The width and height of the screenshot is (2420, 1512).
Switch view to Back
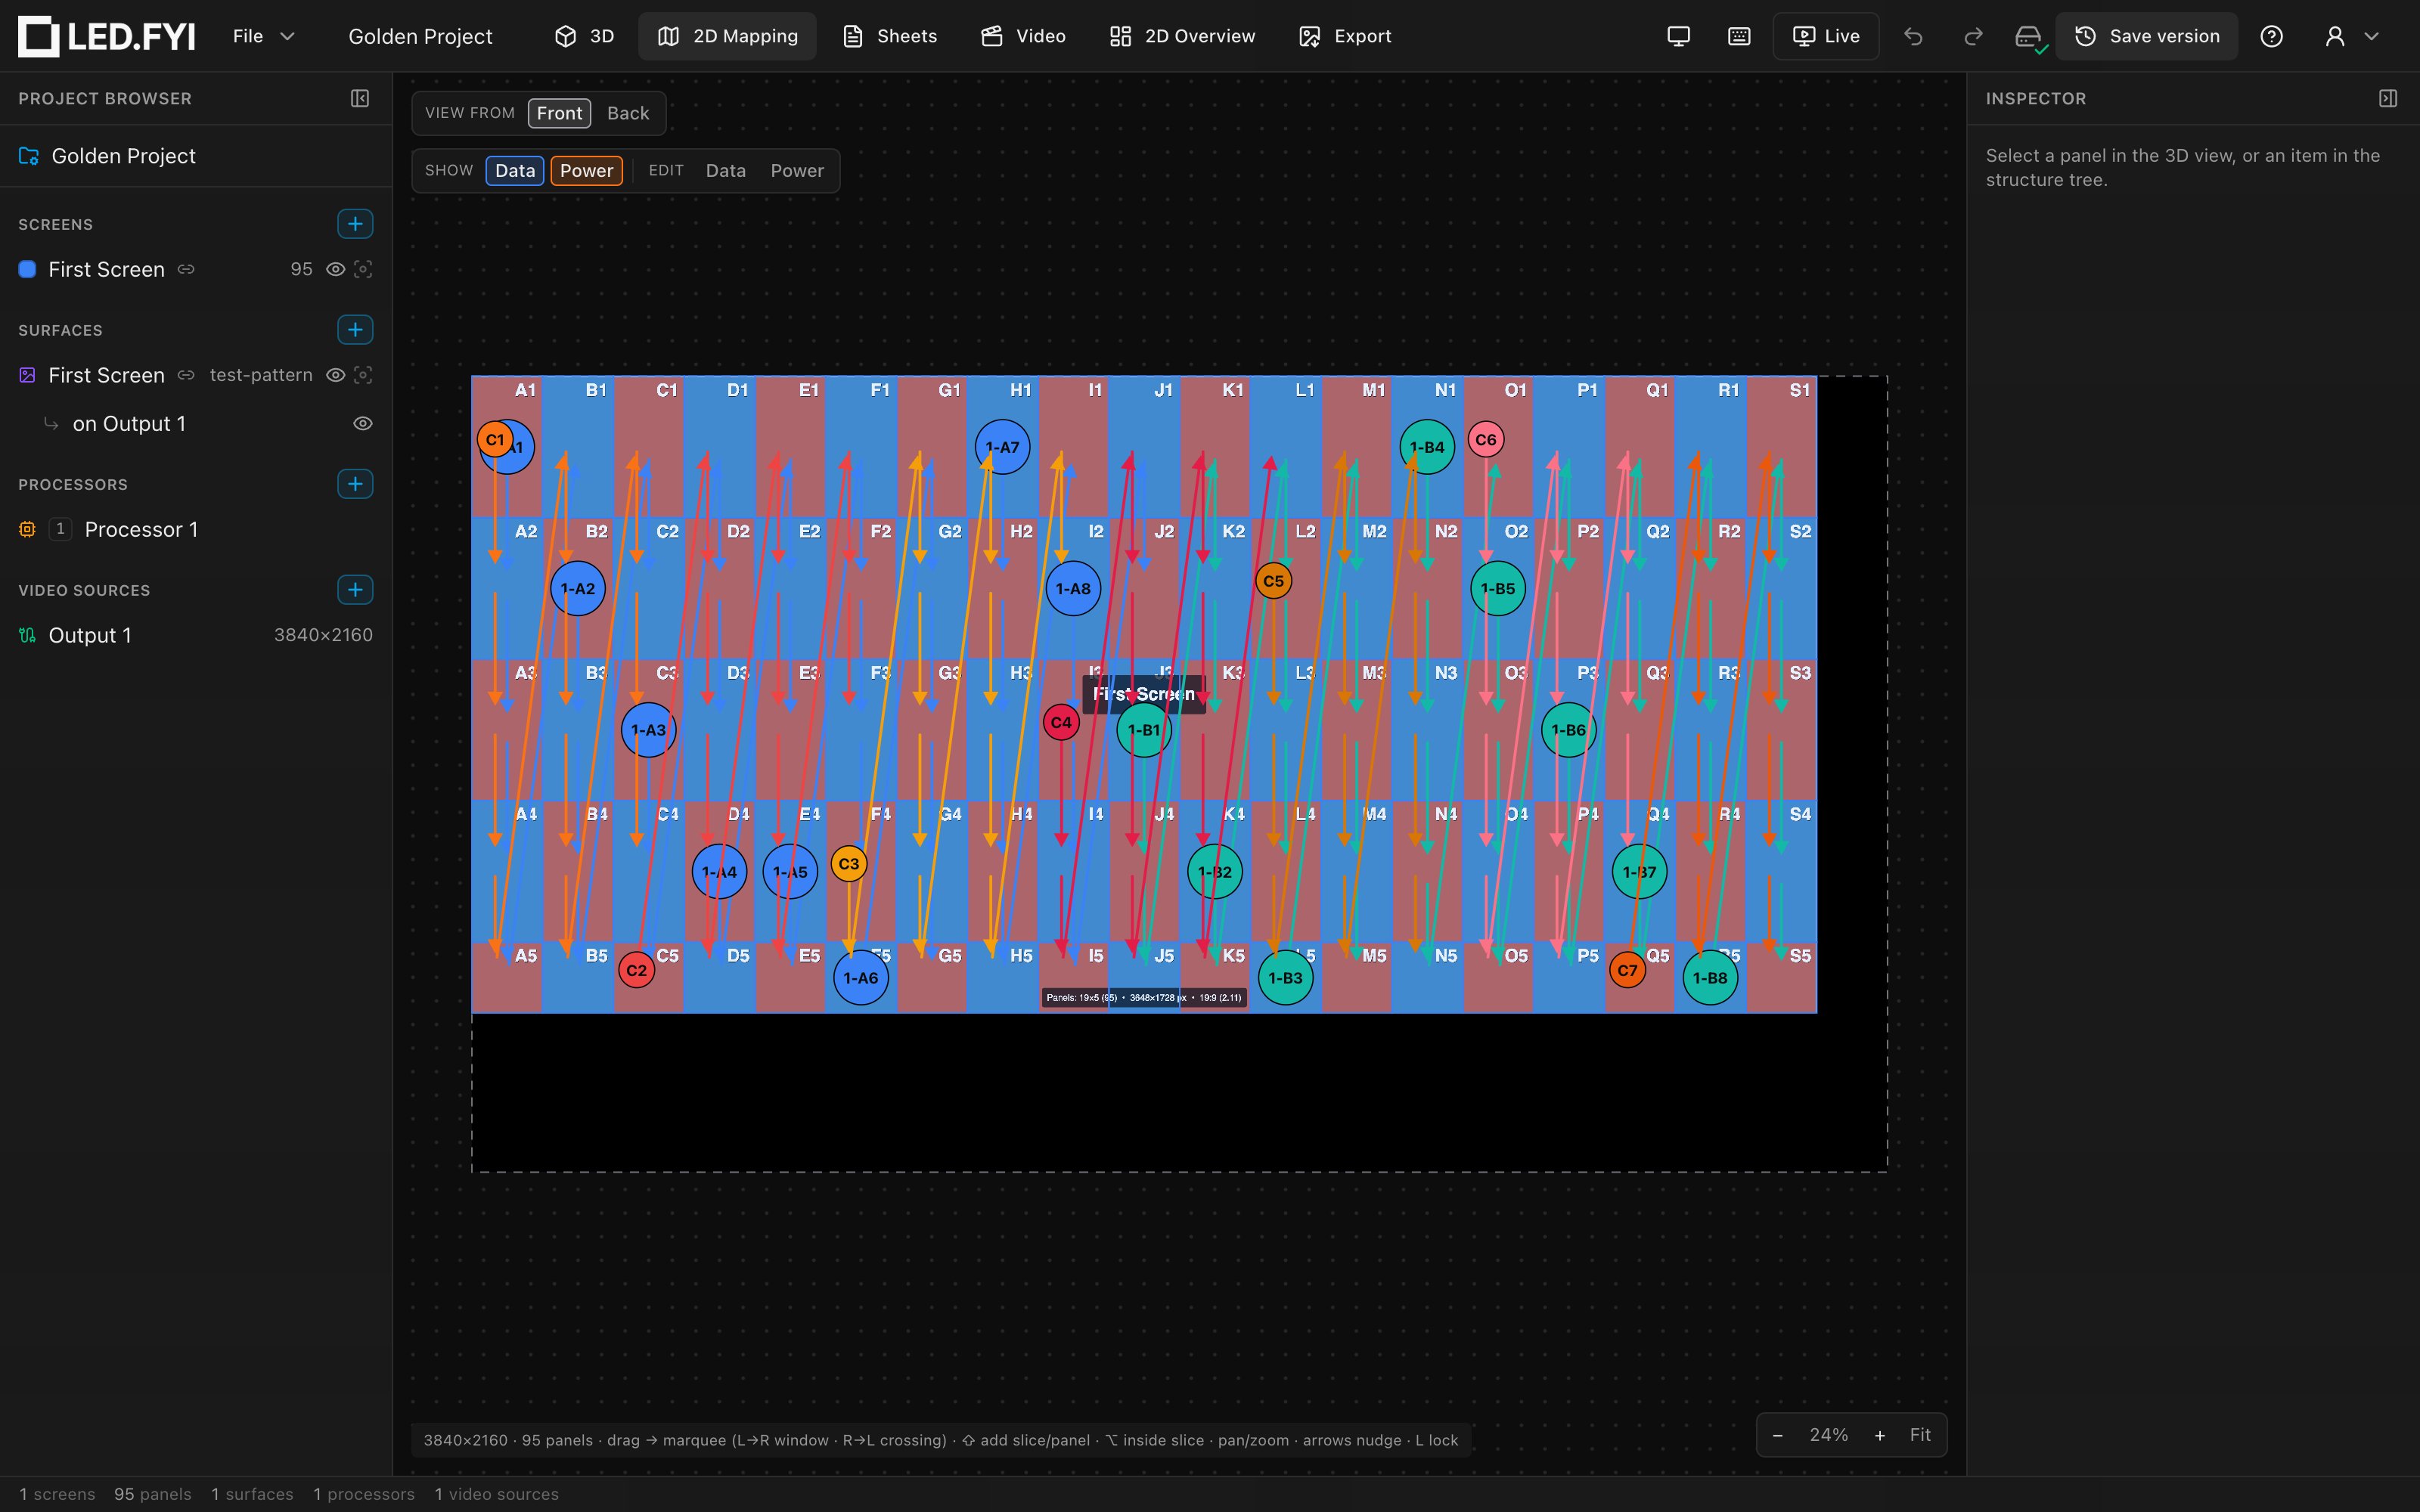[x=628, y=113]
